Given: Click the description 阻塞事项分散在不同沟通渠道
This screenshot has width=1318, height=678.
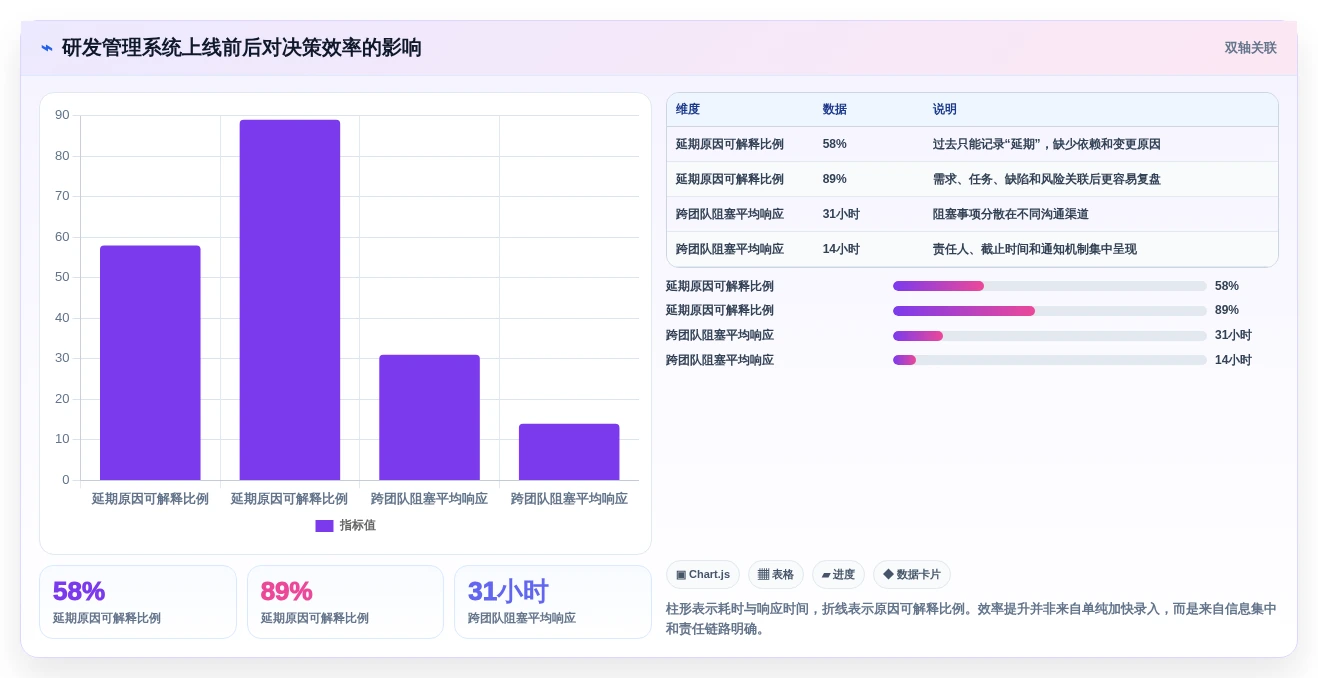Looking at the screenshot, I should (x=1011, y=214).
